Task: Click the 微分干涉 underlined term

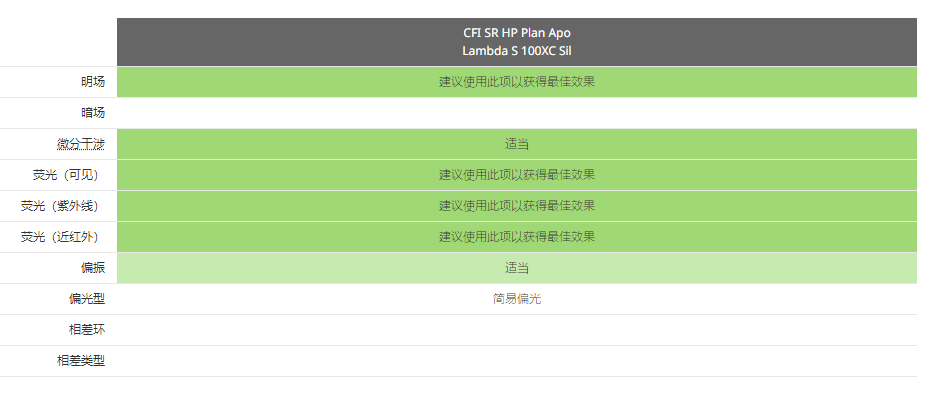Action: pos(81,144)
